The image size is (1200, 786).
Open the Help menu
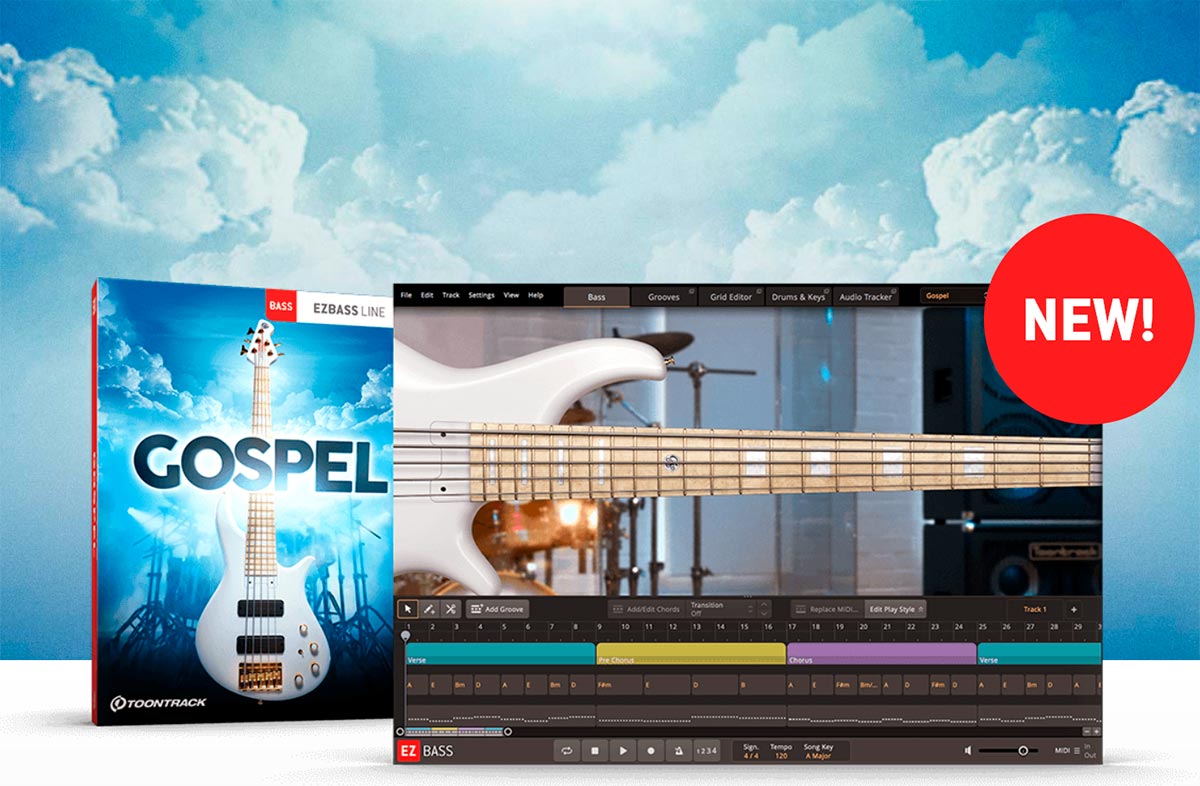pos(536,296)
